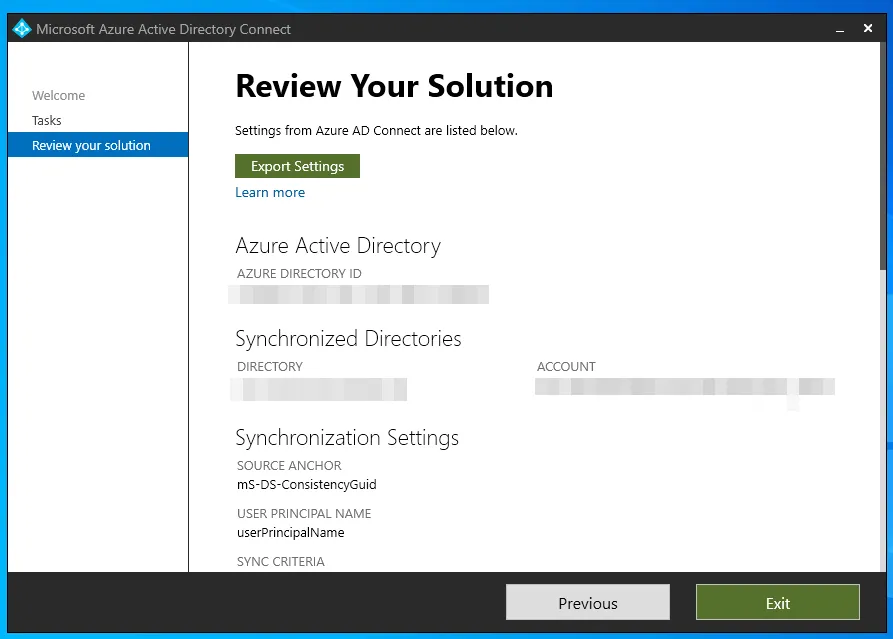Select Welcome in the left sidebar
This screenshot has width=893, height=639.
click(x=58, y=95)
